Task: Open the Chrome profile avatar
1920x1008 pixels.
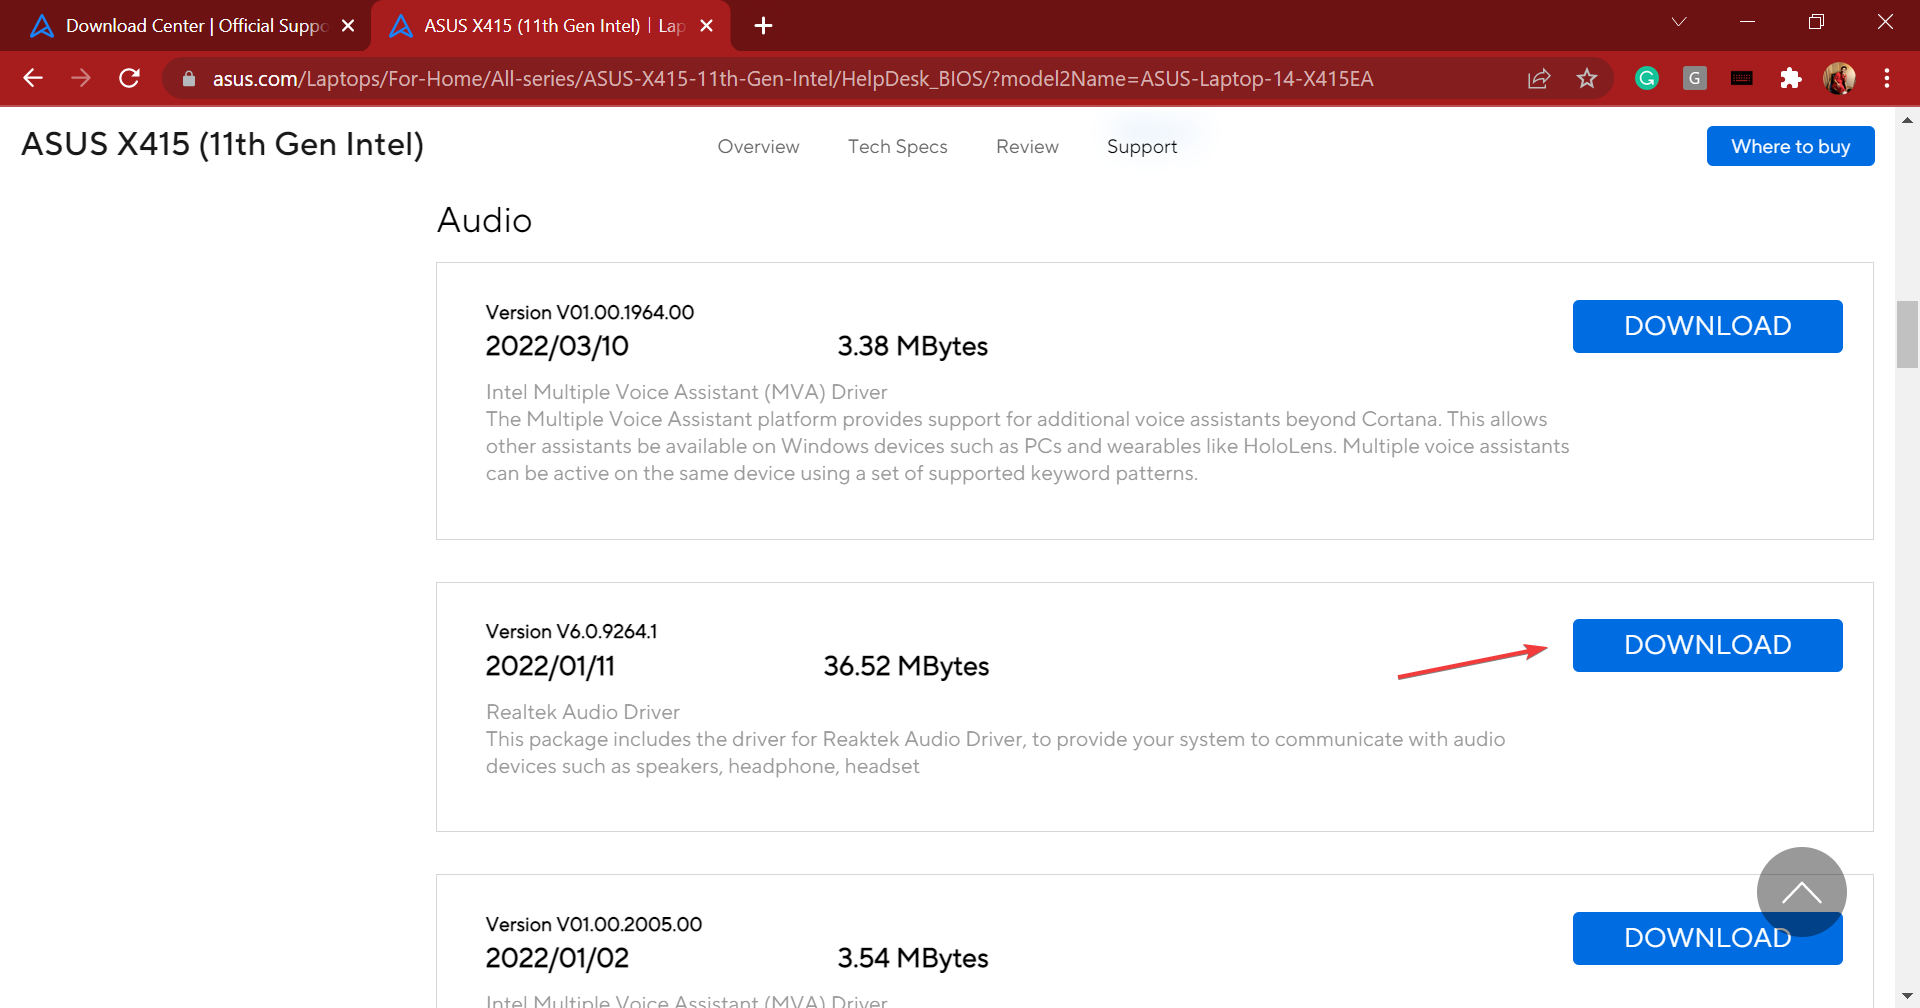Action: (x=1839, y=78)
